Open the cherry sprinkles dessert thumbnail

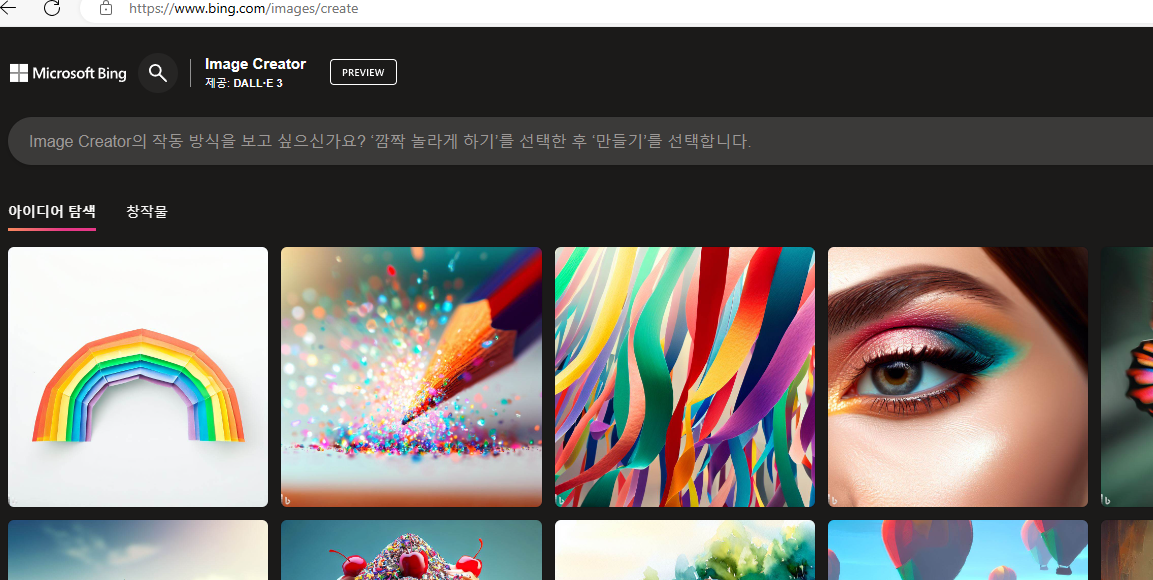(x=411, y=550)
